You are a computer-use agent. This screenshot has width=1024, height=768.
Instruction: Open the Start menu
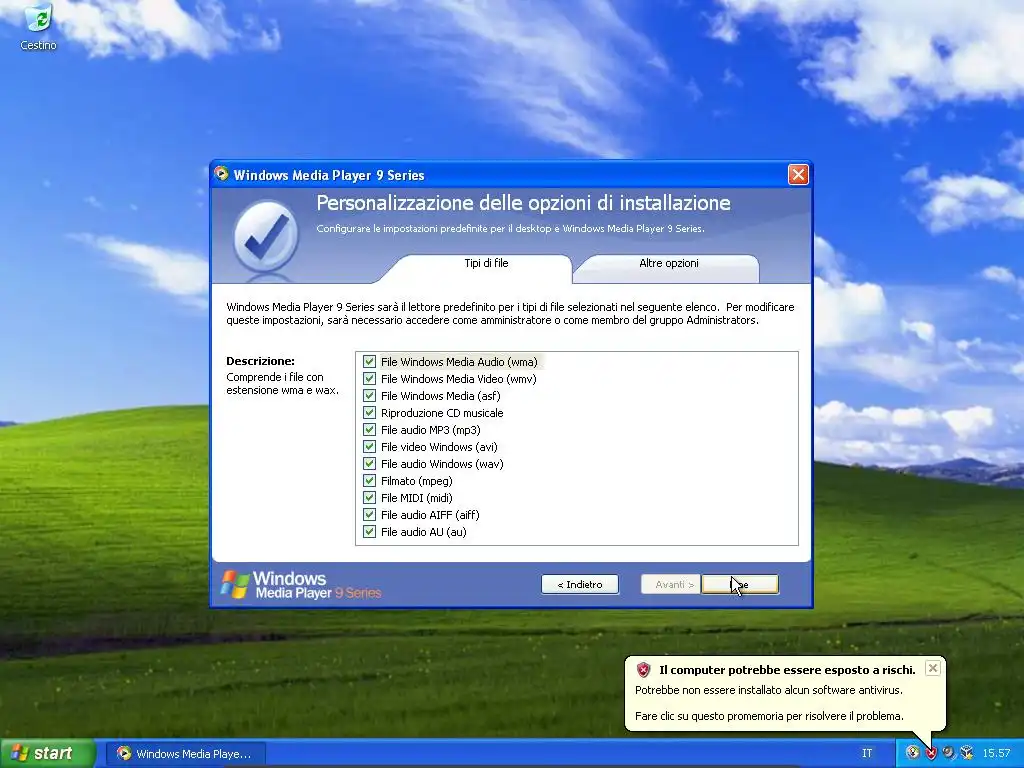[46, 753]
